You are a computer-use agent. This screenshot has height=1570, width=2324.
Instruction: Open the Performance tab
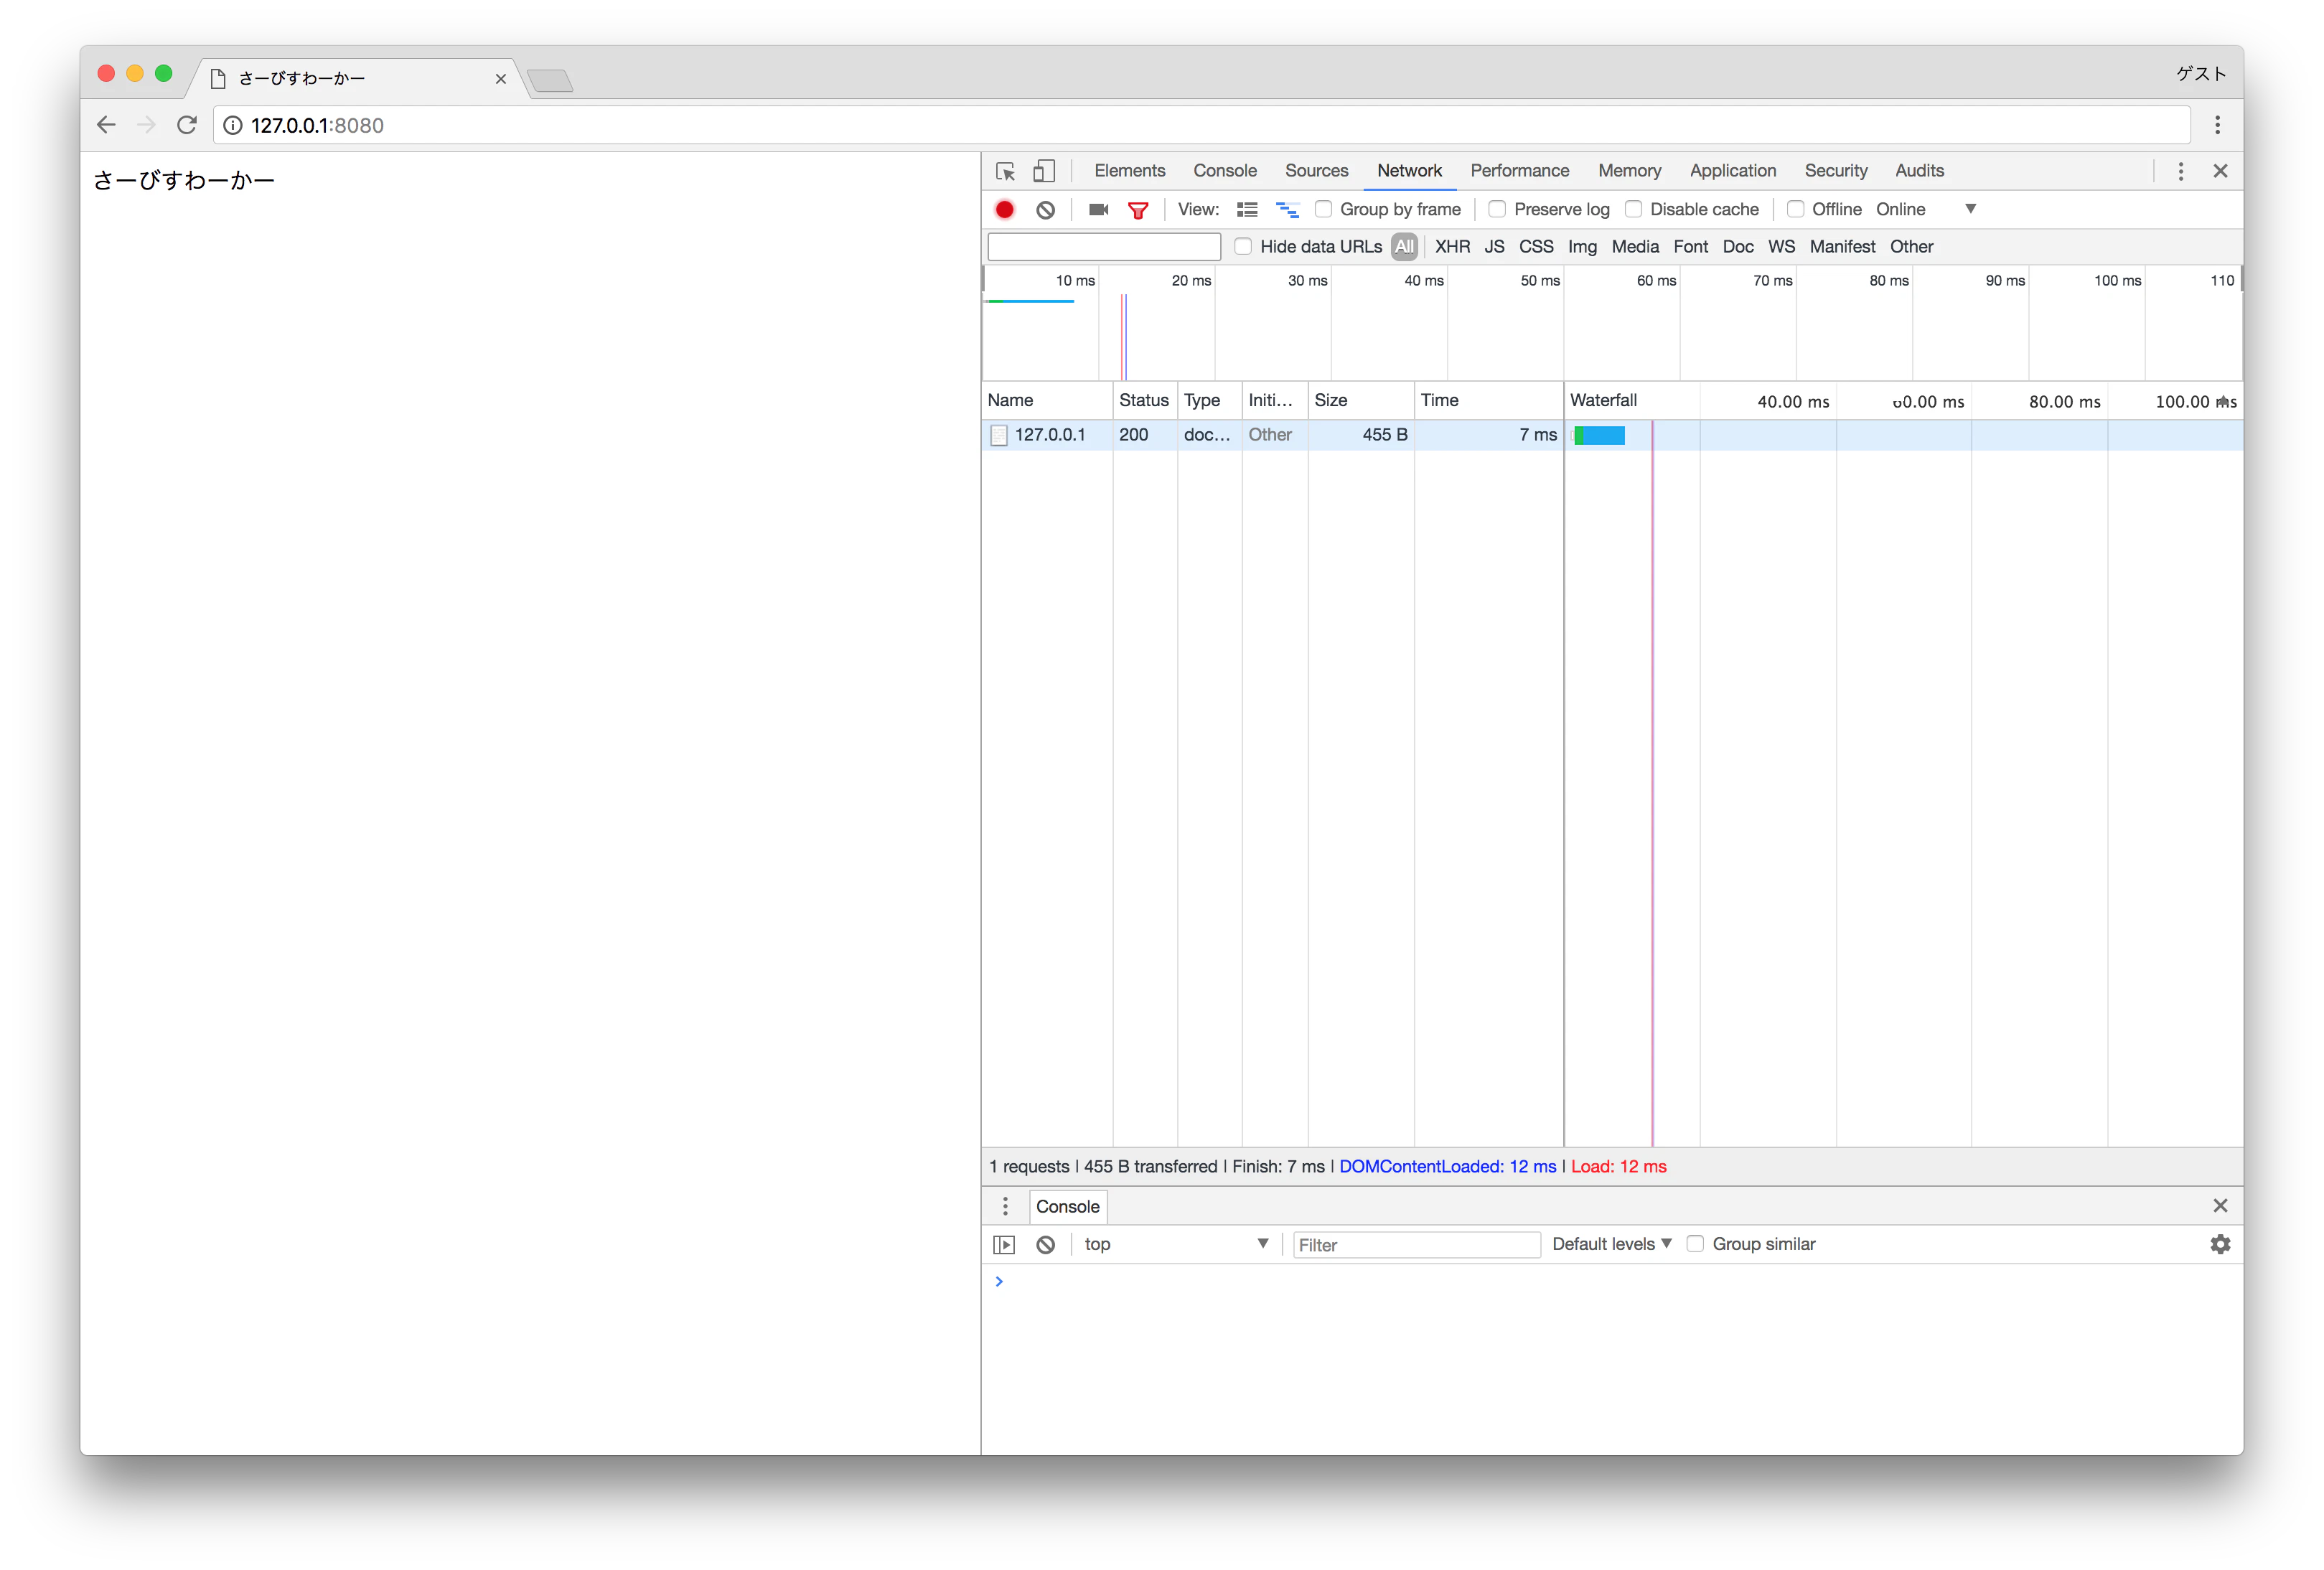(1519, 171)
